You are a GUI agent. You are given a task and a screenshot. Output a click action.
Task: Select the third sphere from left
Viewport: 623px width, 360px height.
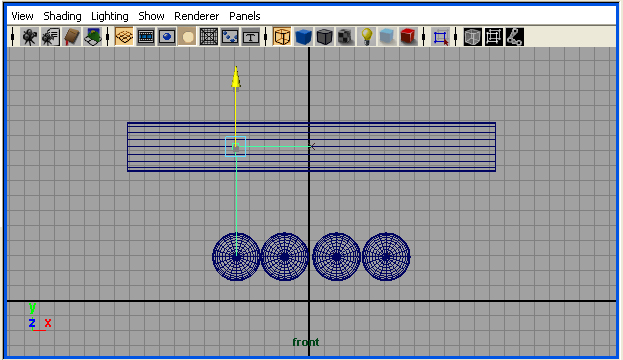[x=337, y=257]
